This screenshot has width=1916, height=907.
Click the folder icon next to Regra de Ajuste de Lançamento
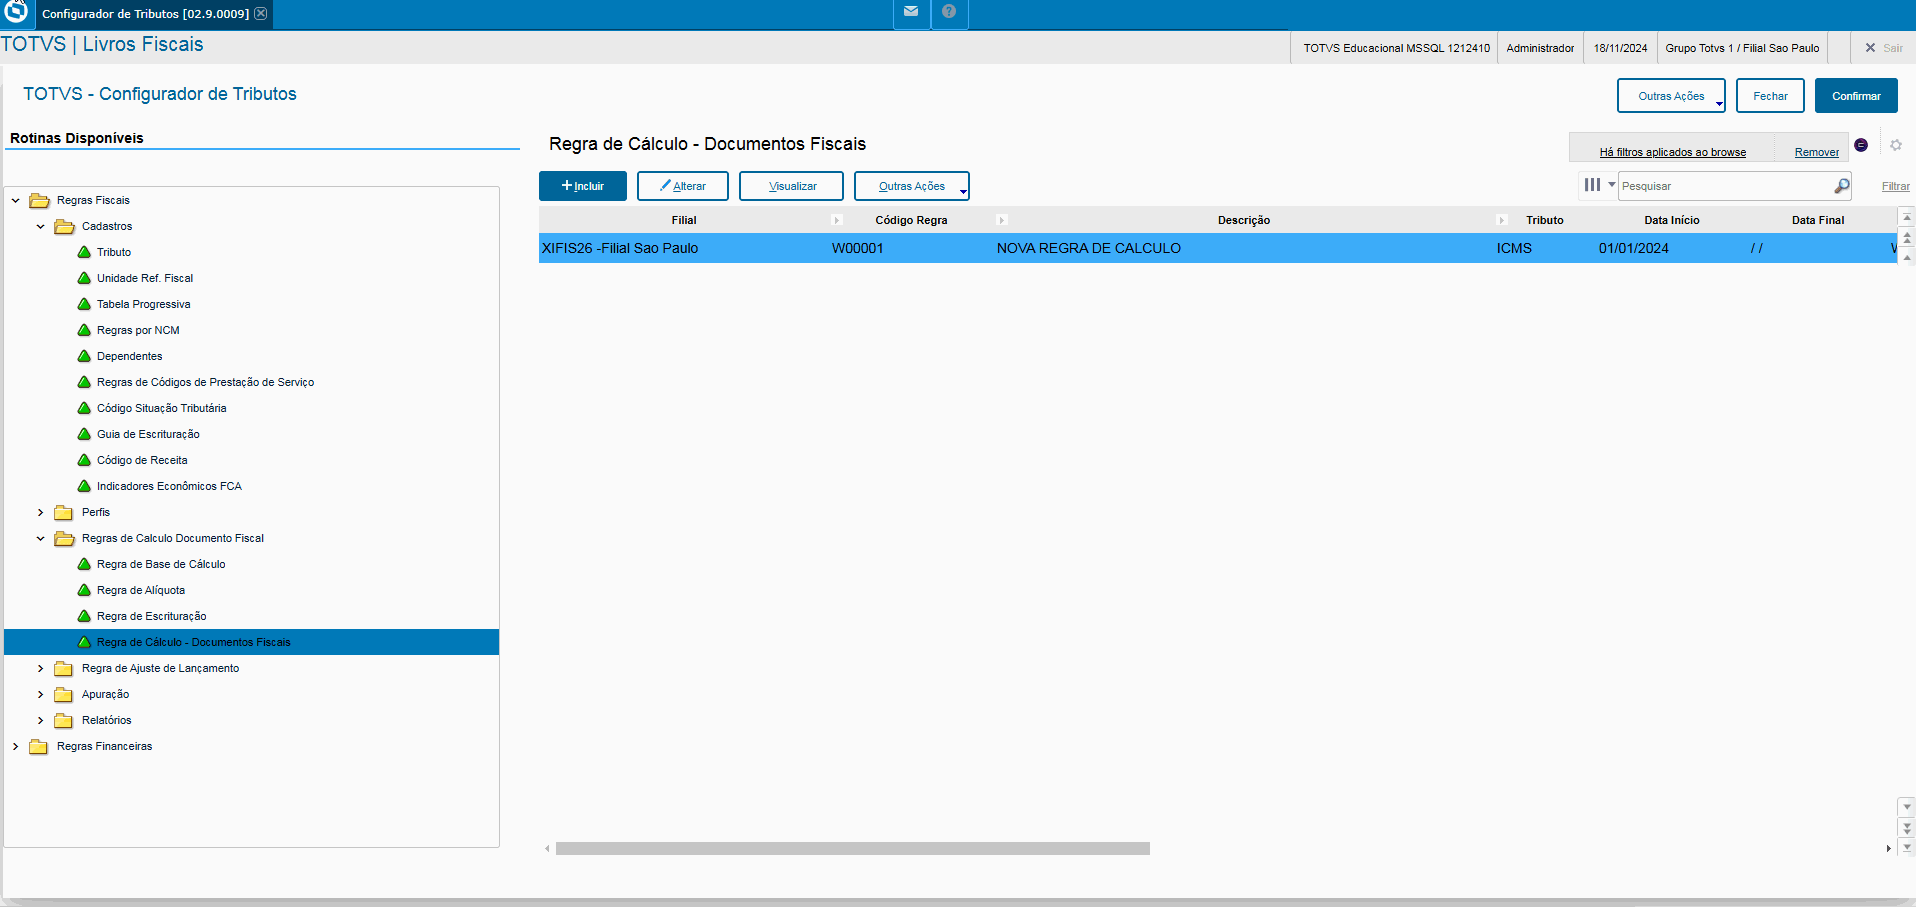64,668
